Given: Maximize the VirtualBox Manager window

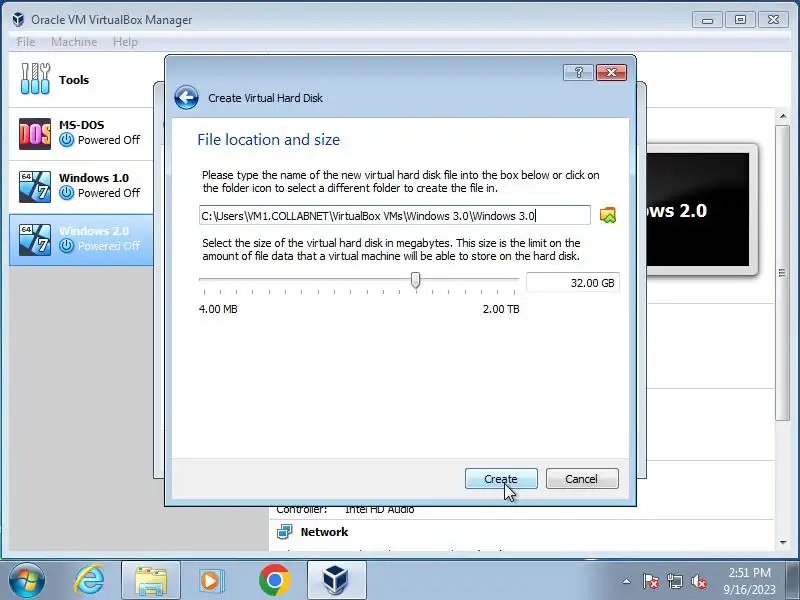Looking at the screenshot, I should pos(740,20).
